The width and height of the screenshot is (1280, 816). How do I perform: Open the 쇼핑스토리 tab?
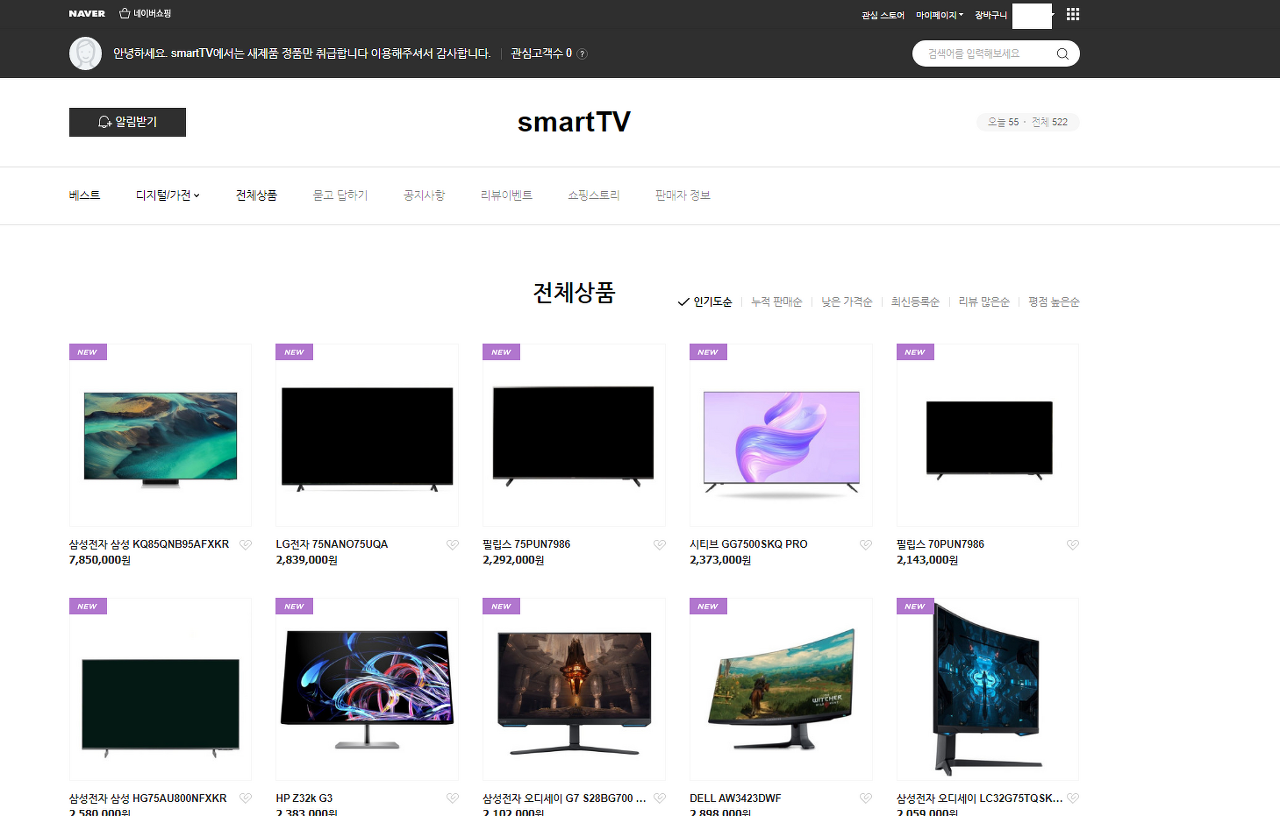[594, 196]
